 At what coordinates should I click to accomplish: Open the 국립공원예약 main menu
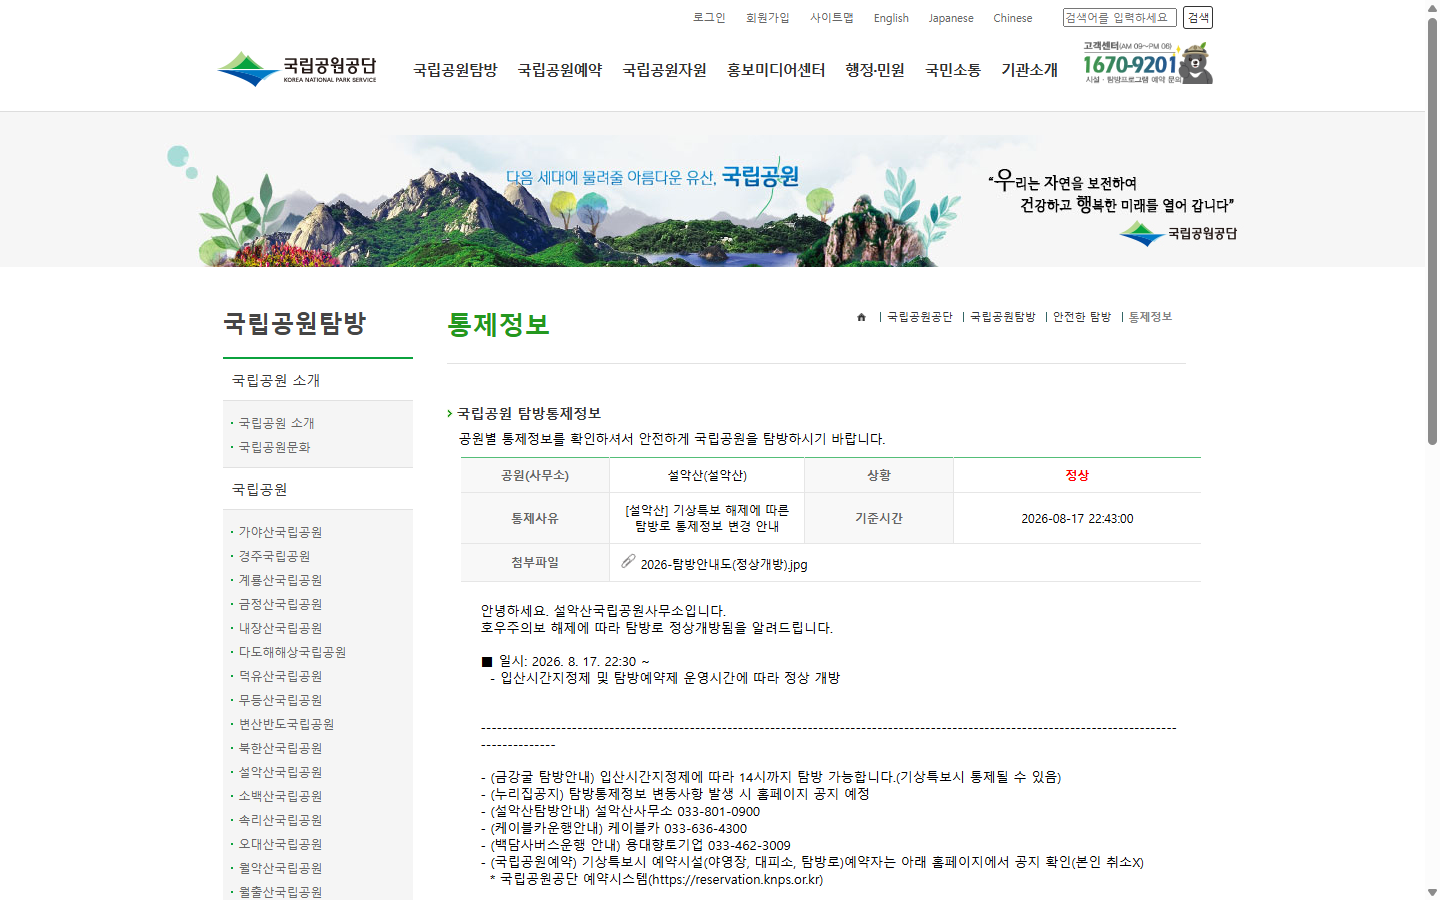coord(560,70)
